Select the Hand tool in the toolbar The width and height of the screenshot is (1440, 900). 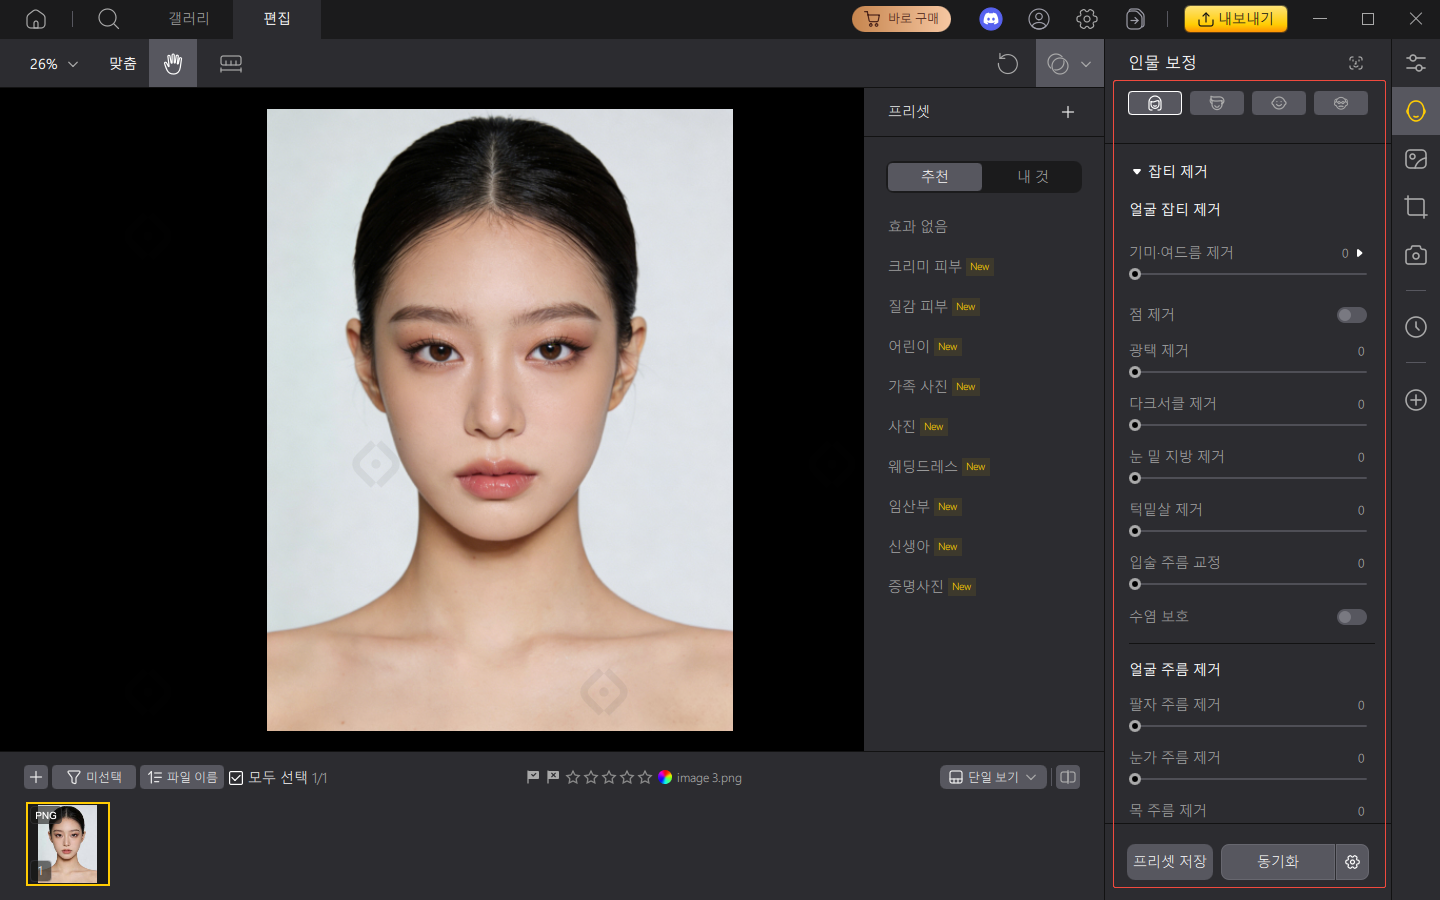[172, 63]
